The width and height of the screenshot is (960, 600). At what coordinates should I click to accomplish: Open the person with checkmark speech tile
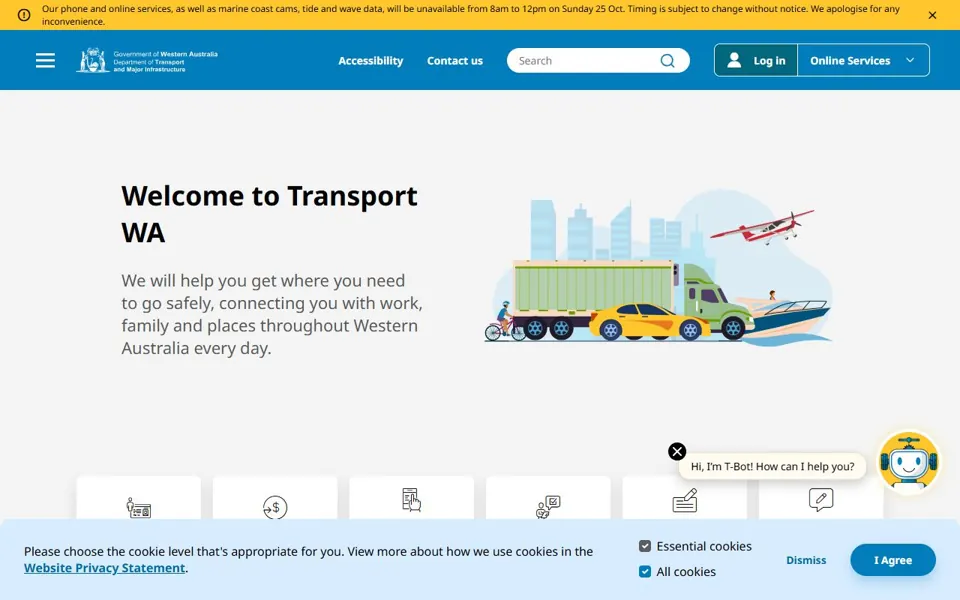(x=548, y=498)
